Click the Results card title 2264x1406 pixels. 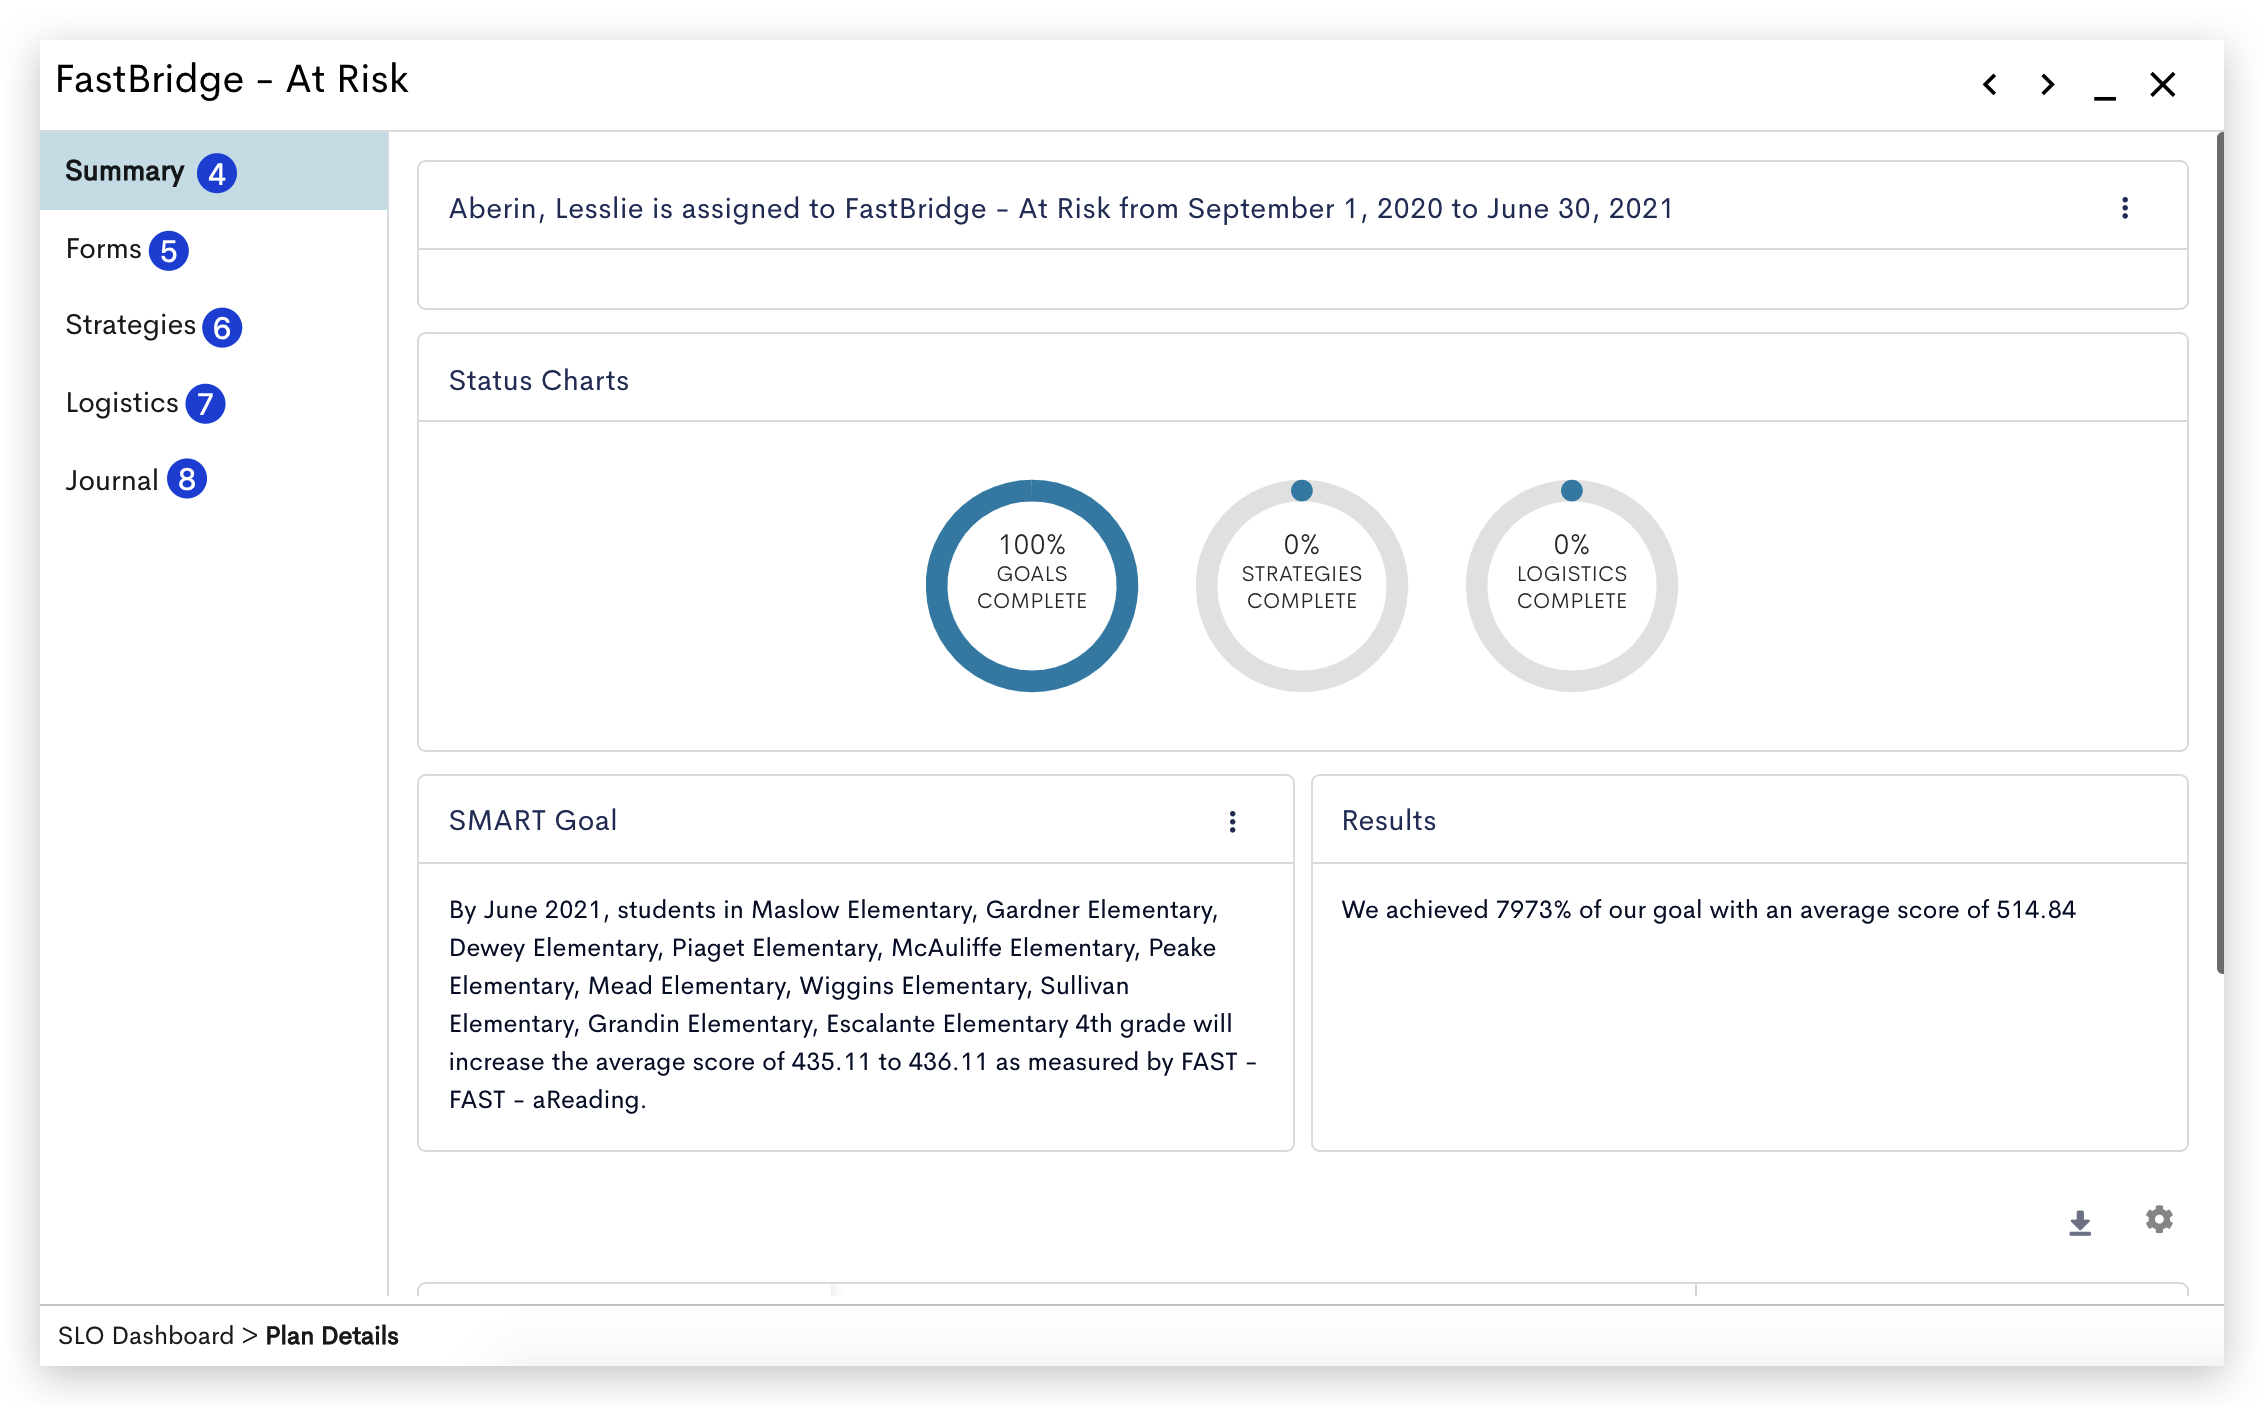point(1389,820)
